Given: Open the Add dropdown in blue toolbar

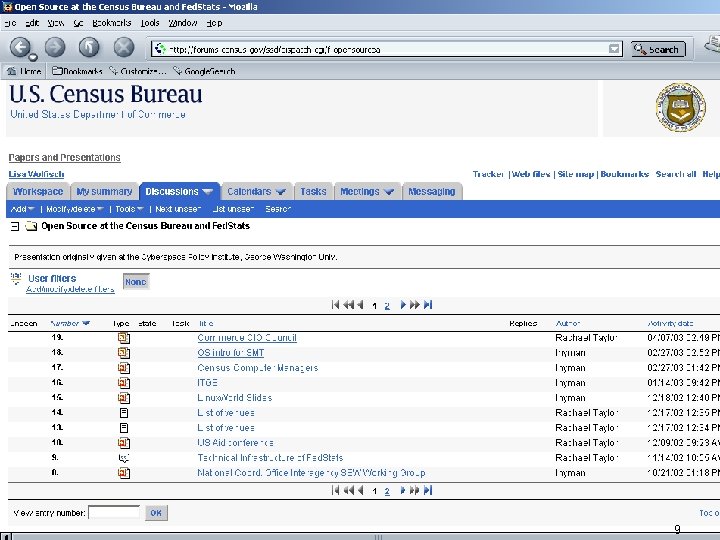Looking at the screenshot, I should [23, 209].
